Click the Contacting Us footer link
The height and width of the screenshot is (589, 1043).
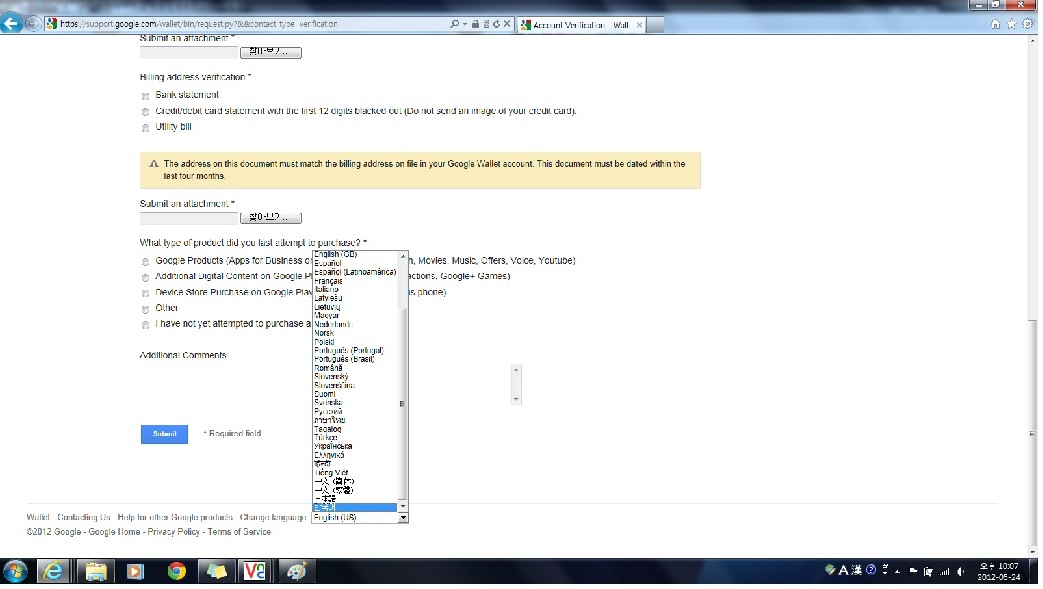coord(84,517)
